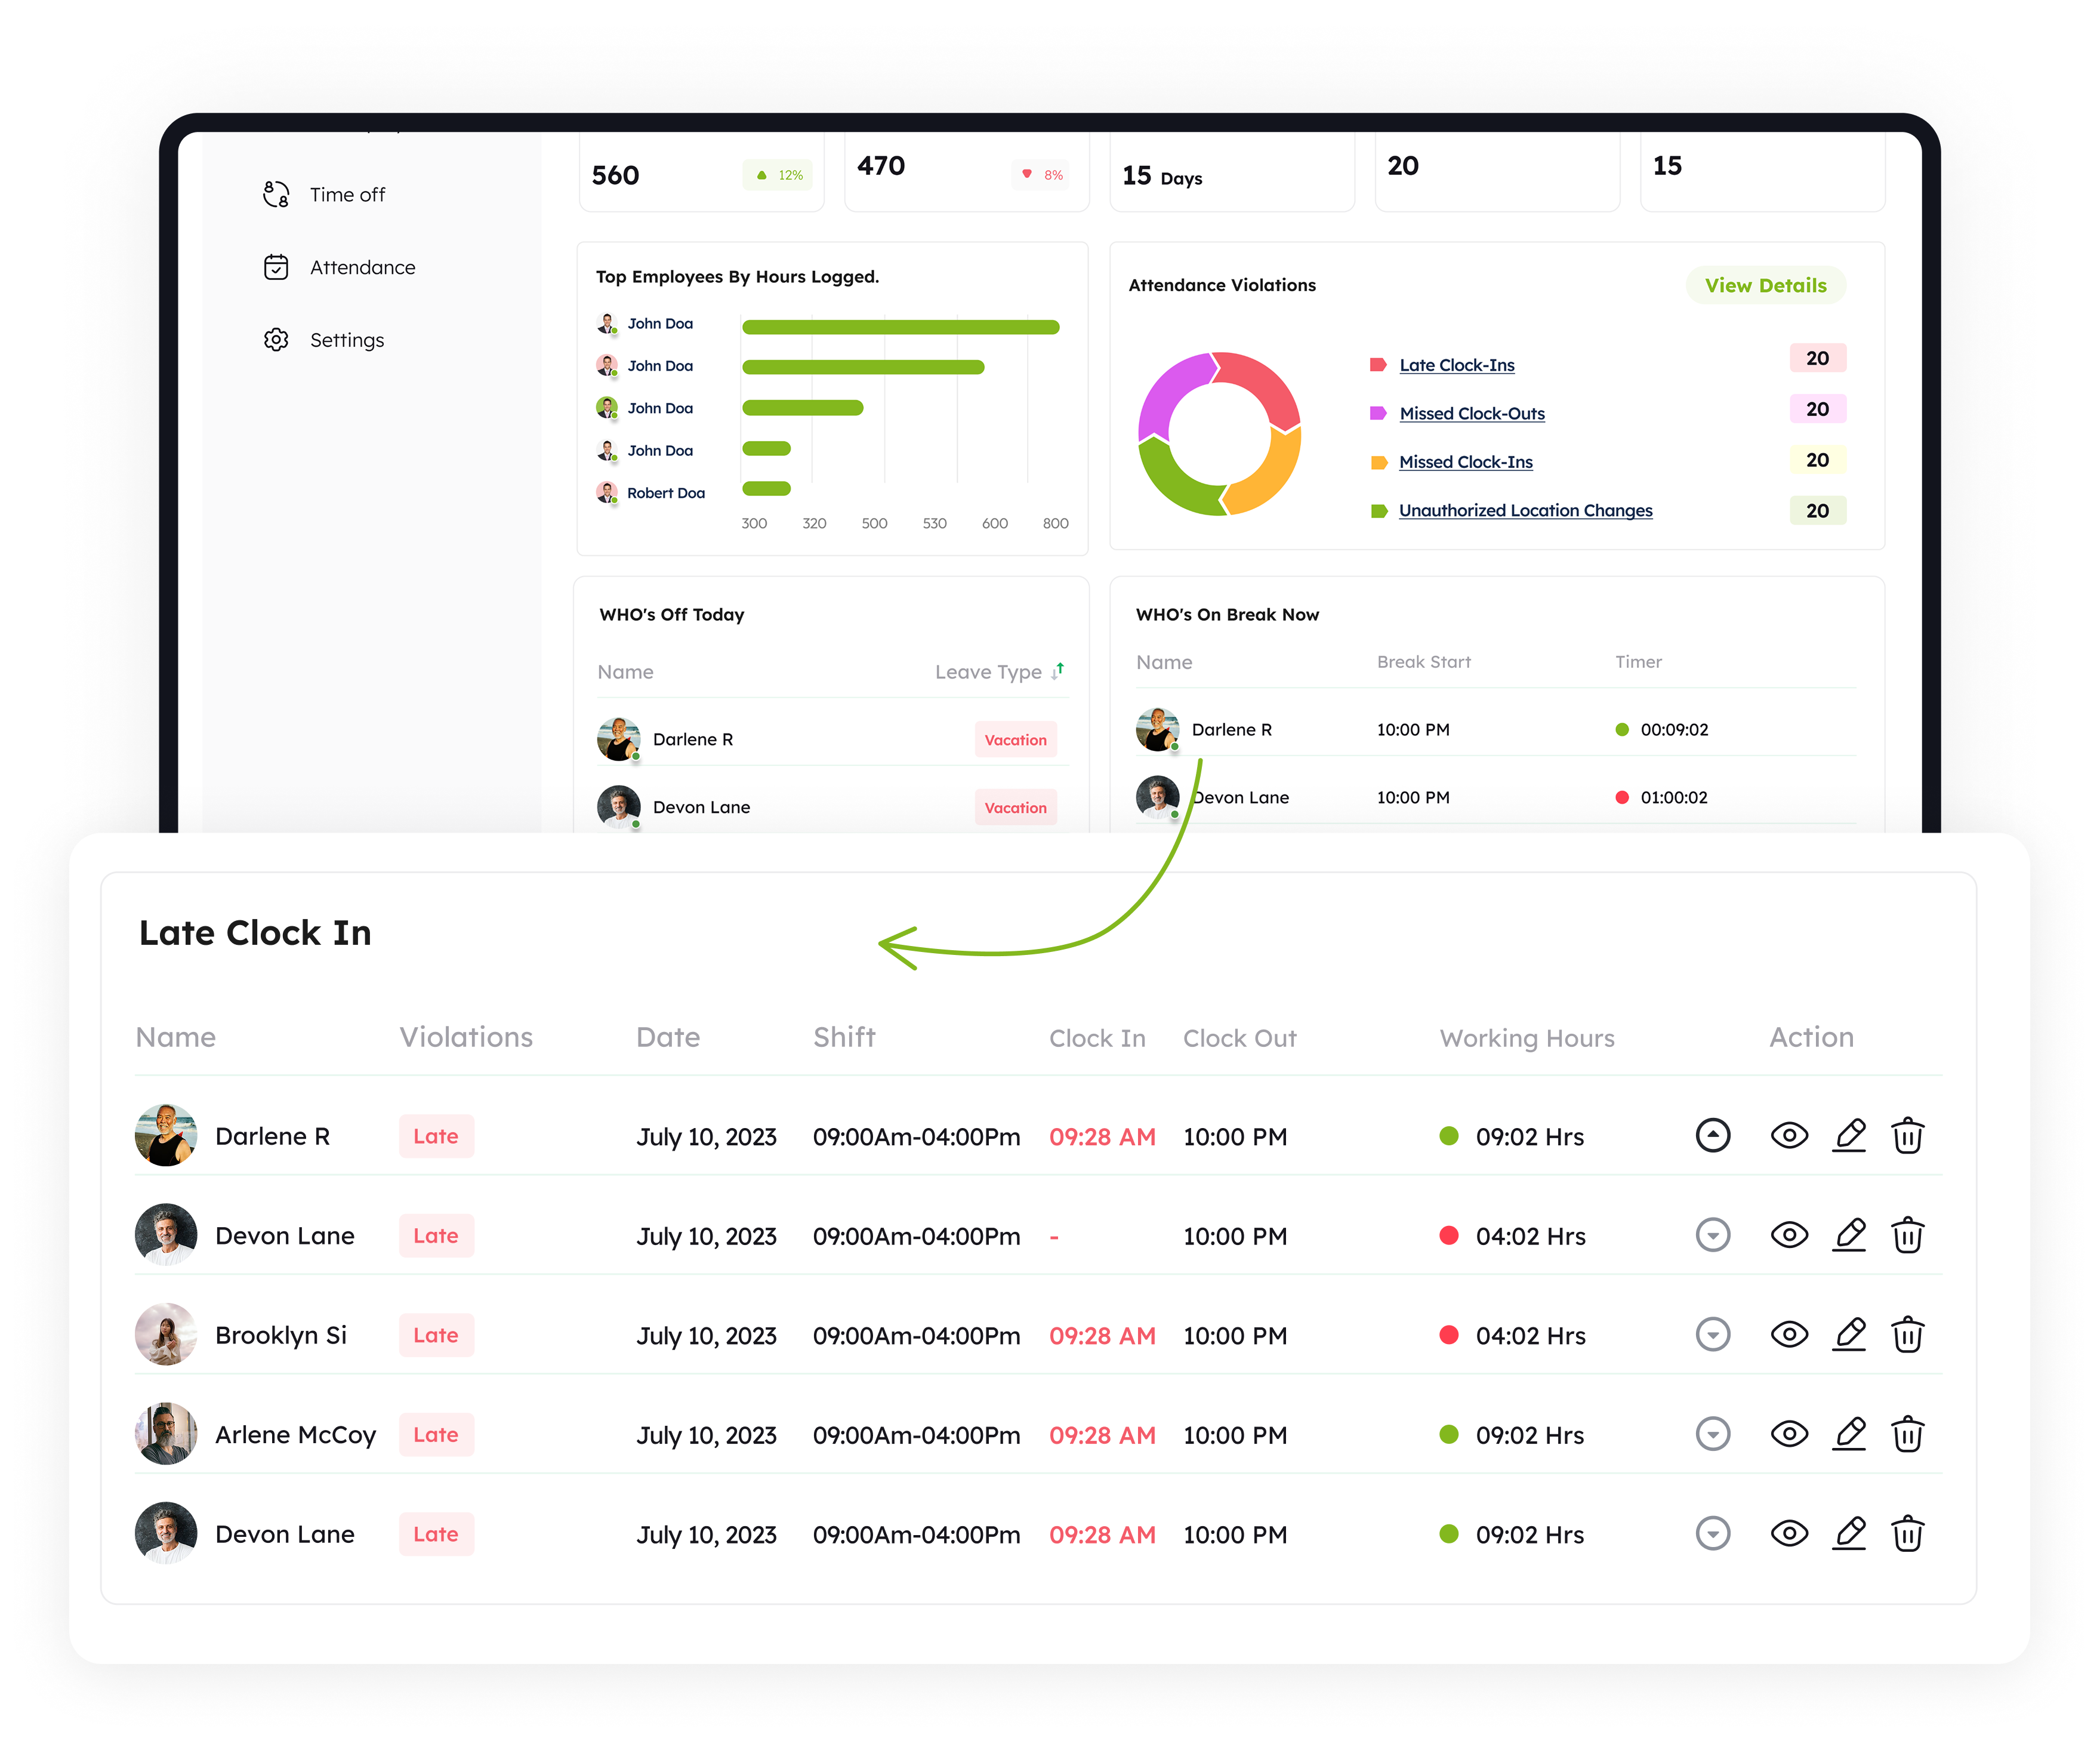Viewport: 2100px width, 1741px height.
Task: Navigate to Settings in the sidebar
Action: [346, 340]
